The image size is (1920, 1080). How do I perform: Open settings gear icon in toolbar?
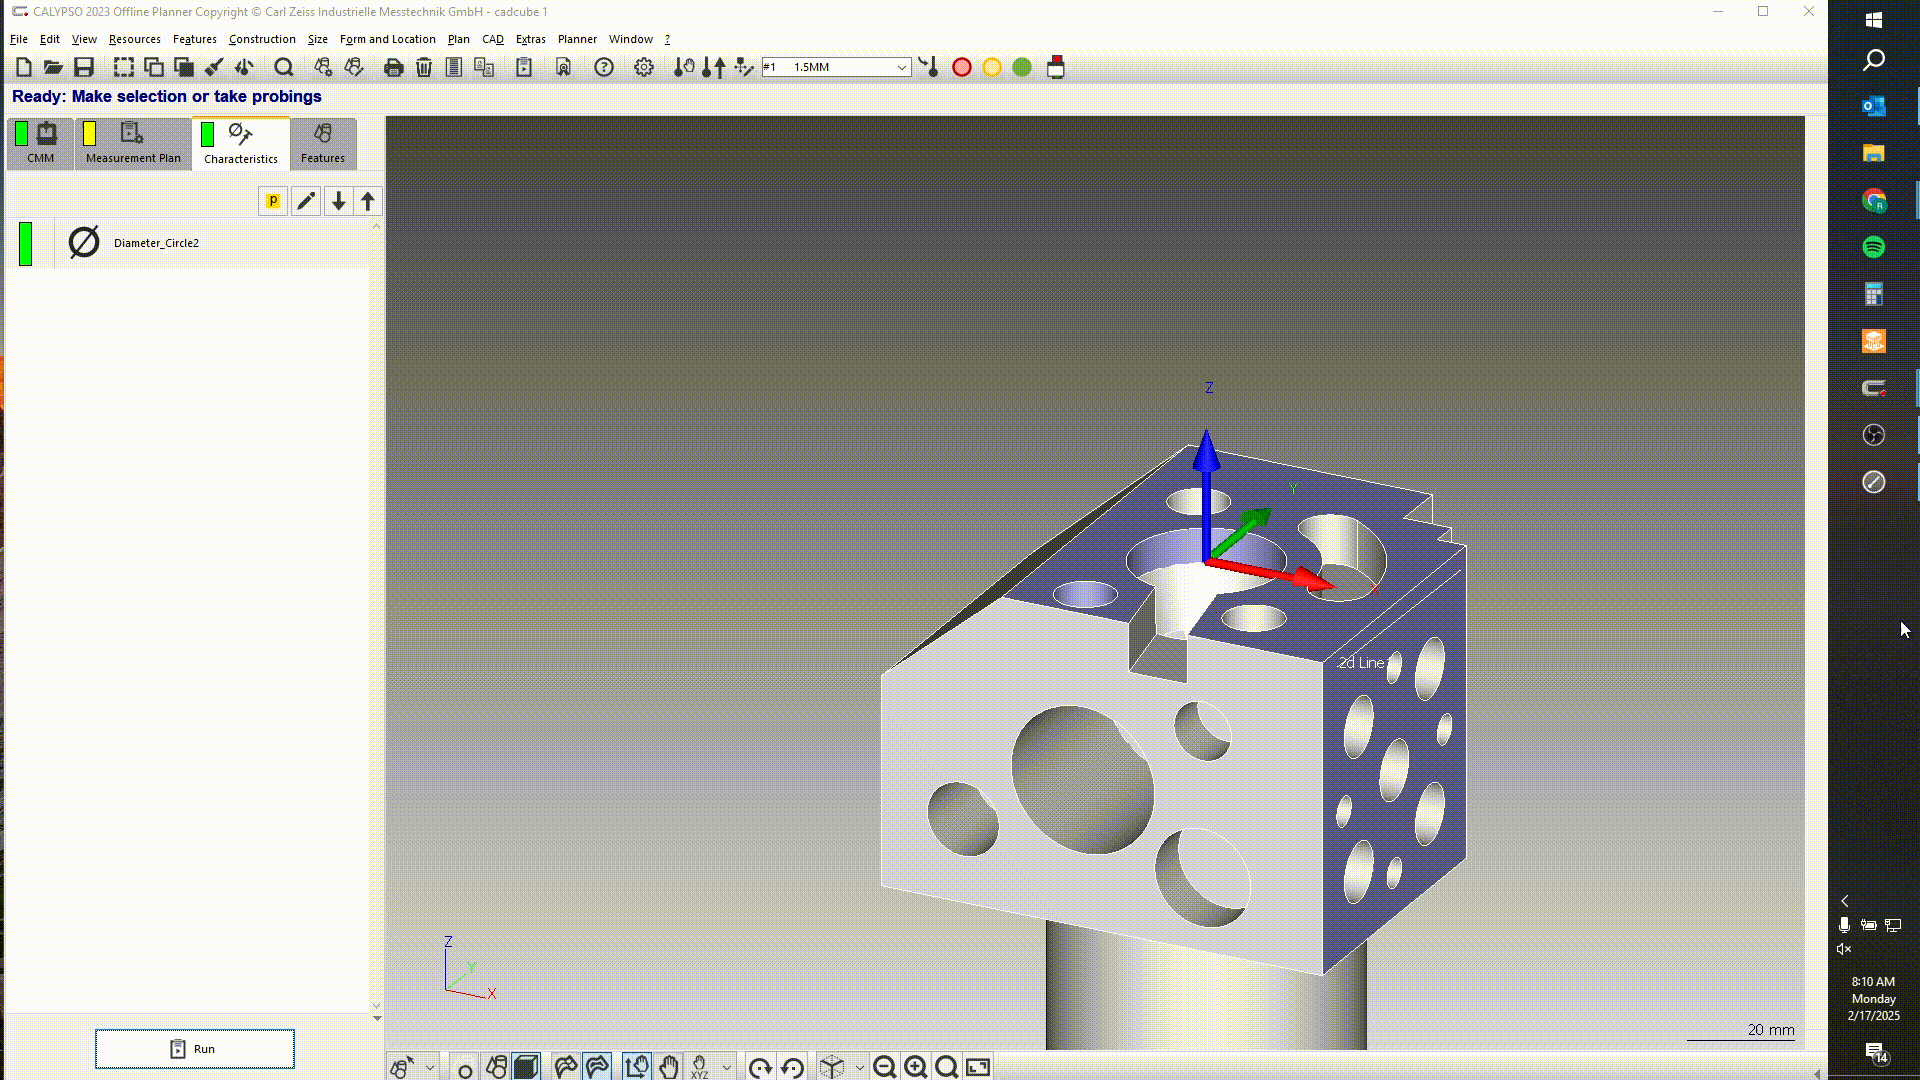click(644, 67)
